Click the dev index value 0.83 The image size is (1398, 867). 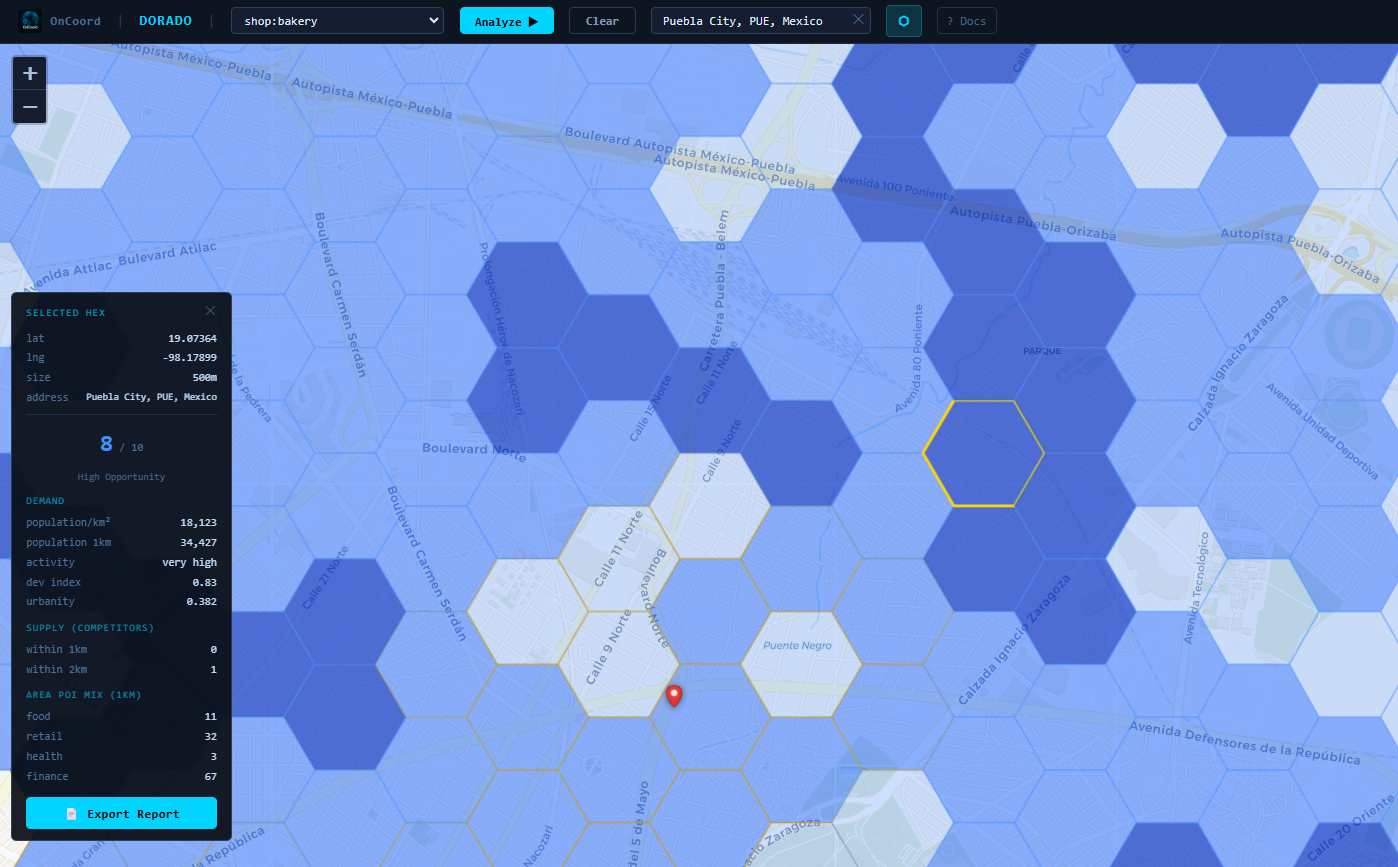point(205,582)
